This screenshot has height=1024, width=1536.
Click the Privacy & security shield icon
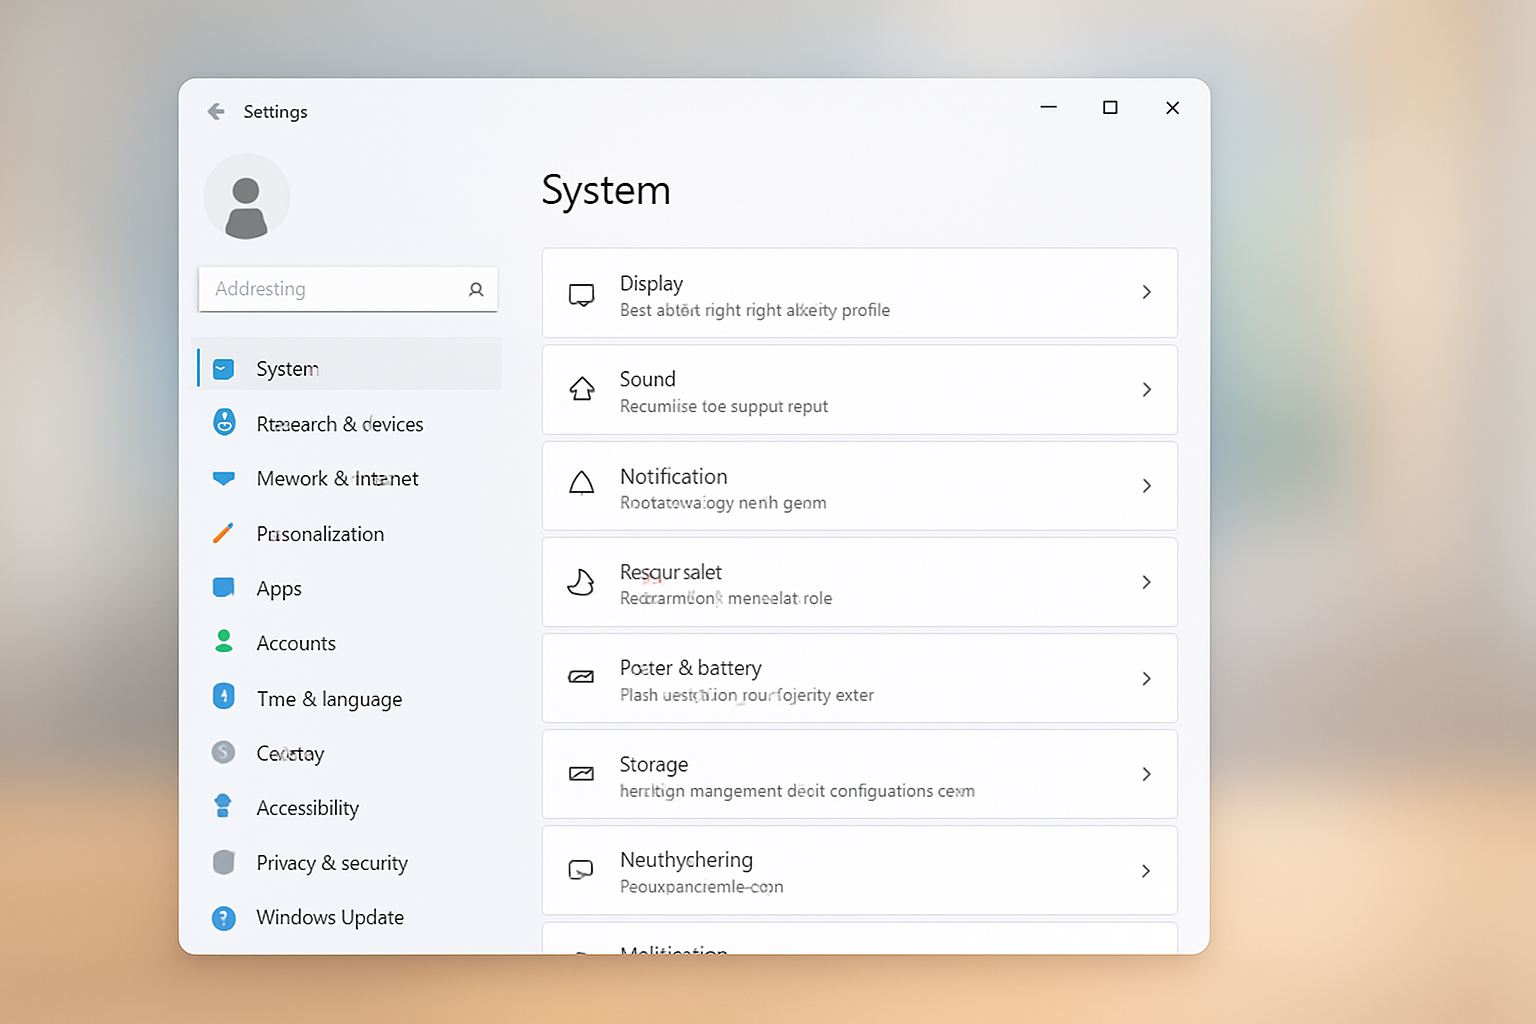(224, 862)
